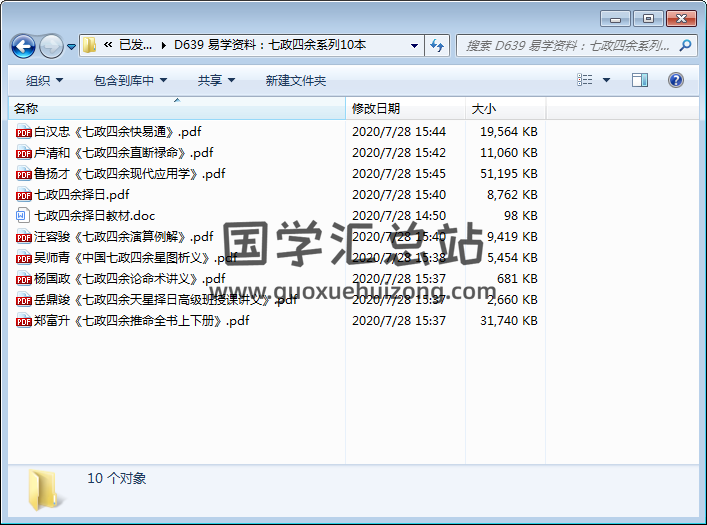Open recent pages dropdown arrow
Viewport: 707px width, 525px height.
(x=72, y=47)
